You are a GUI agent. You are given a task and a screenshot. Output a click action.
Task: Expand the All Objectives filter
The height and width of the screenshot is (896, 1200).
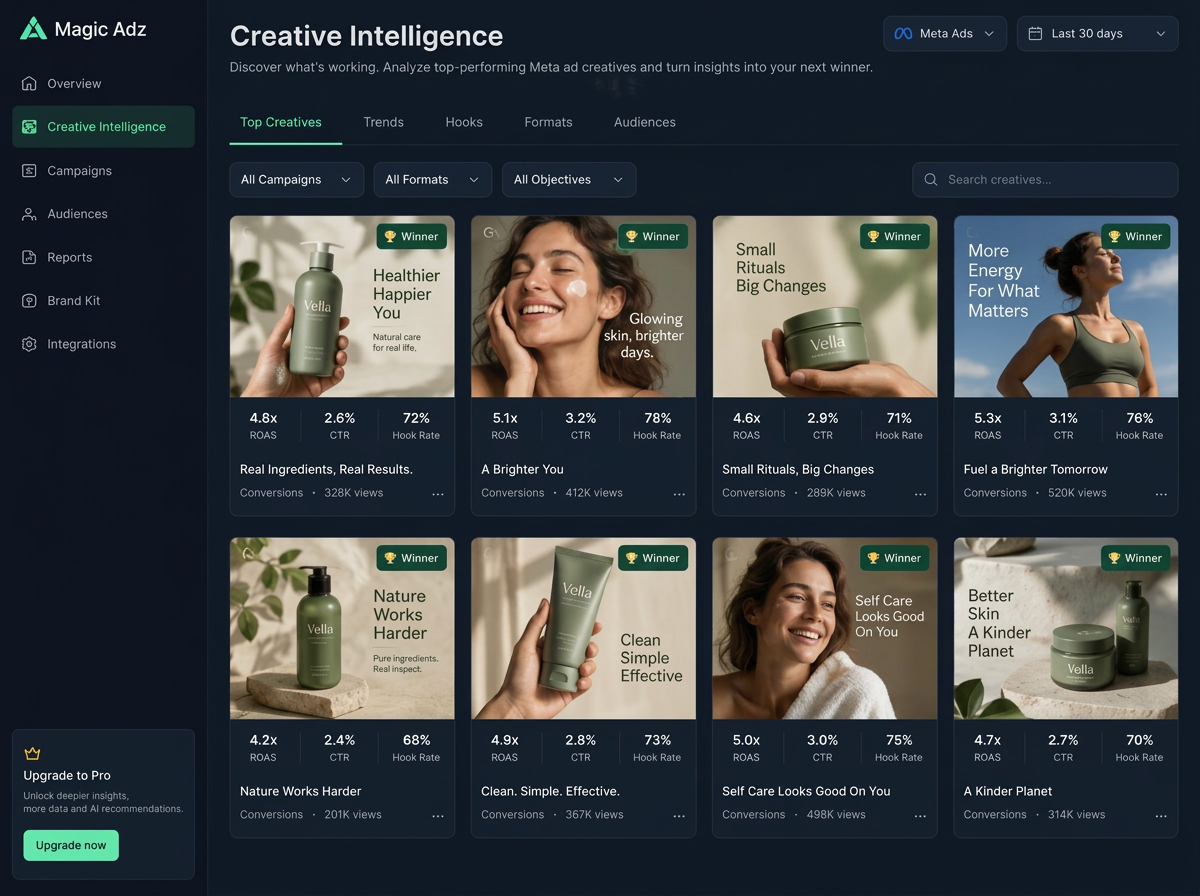pyautogui.click(x=569, y=180)
